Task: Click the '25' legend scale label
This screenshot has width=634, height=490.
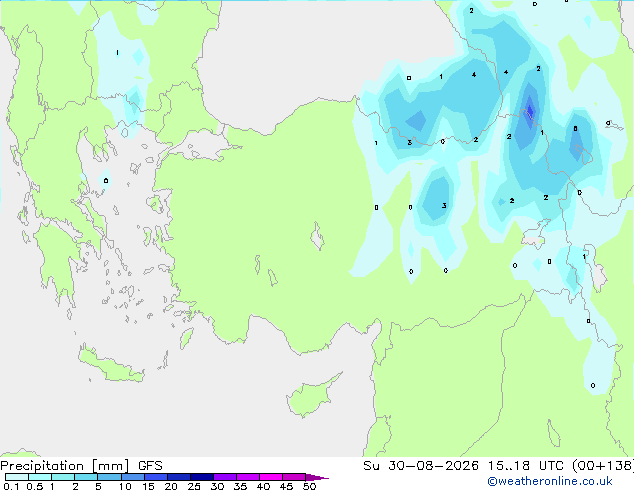Action: (x=194, y=486)
